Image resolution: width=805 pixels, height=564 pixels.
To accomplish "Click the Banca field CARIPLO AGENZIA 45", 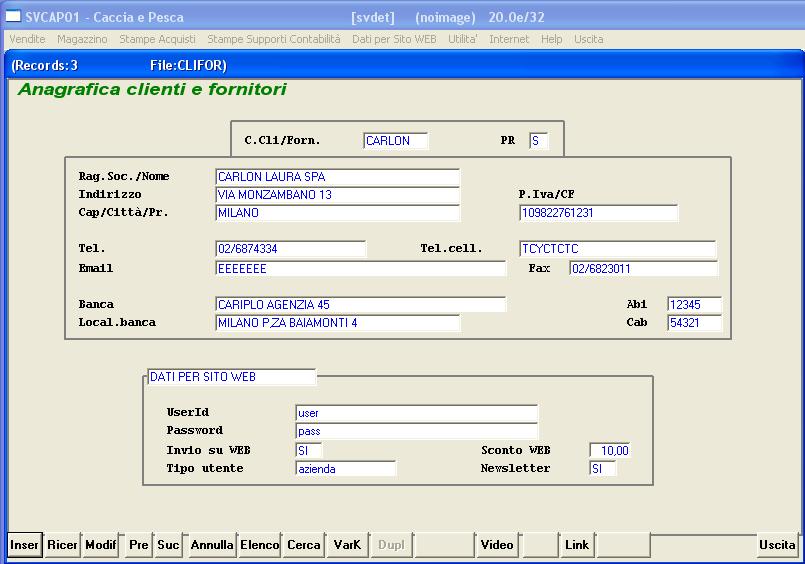I will [x=360, y=305].
